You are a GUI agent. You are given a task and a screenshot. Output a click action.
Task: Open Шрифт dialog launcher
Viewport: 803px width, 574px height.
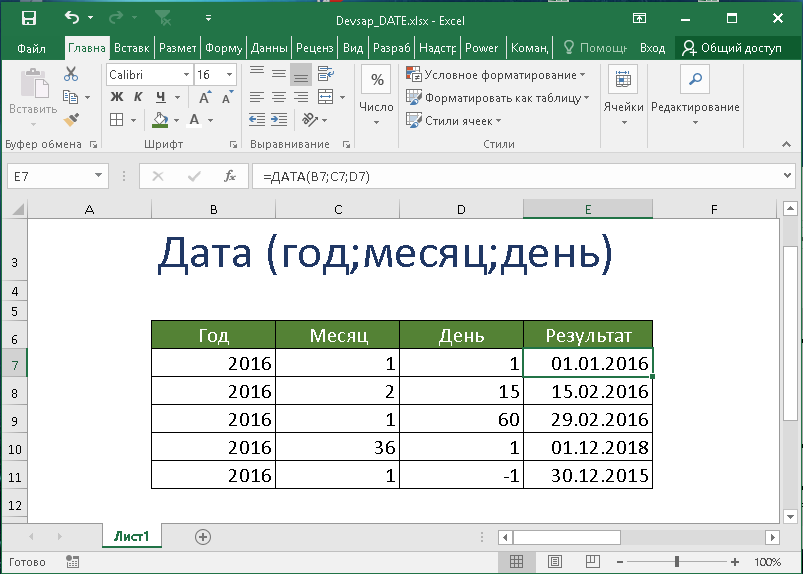[234, 145]
